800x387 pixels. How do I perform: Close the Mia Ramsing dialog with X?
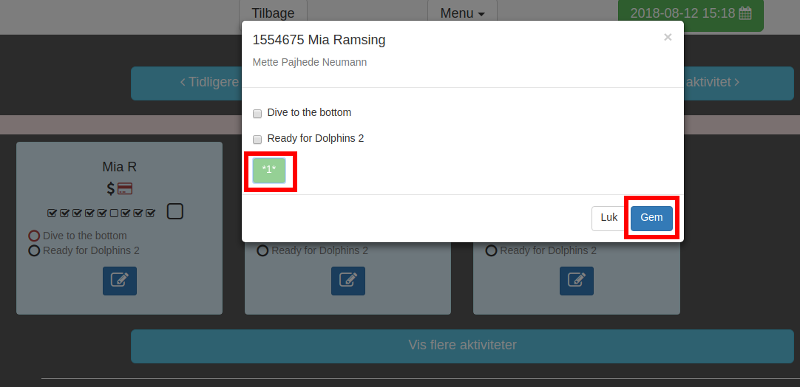pyautogui.click(x=667, y=37)
